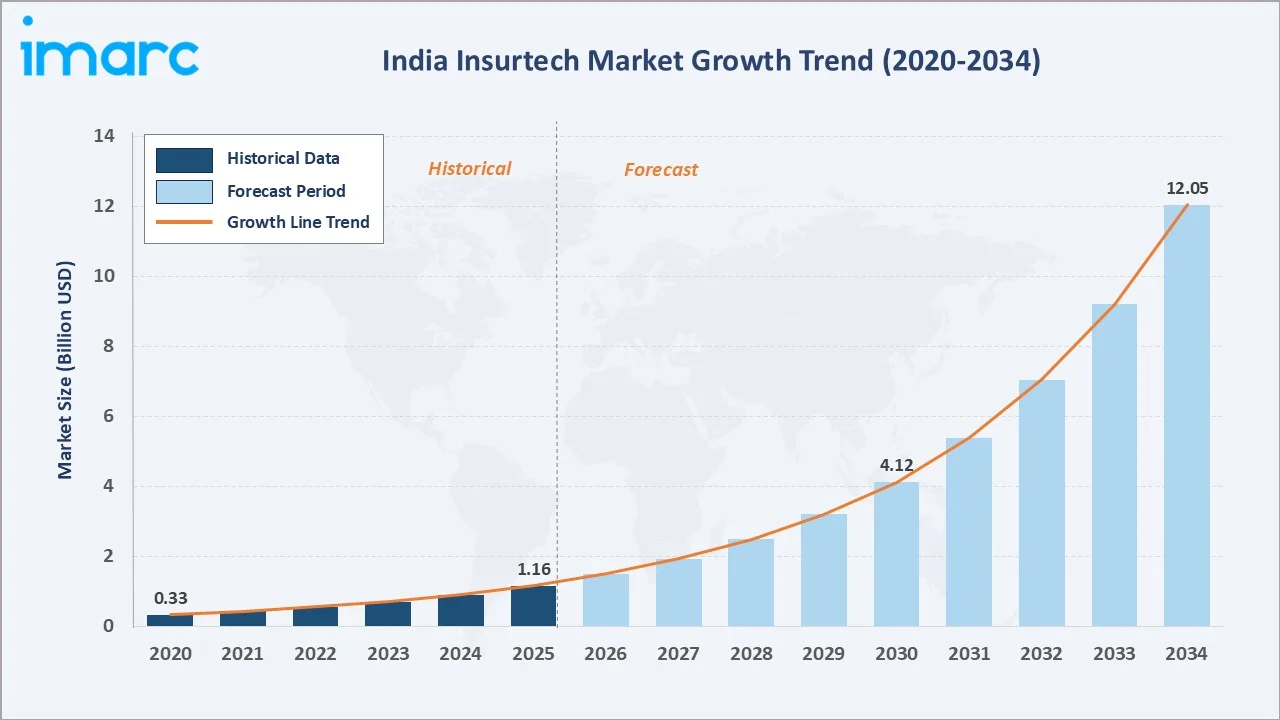The height and width of the screenshot is (720, 1280).
Task: Click the 2027 forecast bar
Action: point(678,593)
